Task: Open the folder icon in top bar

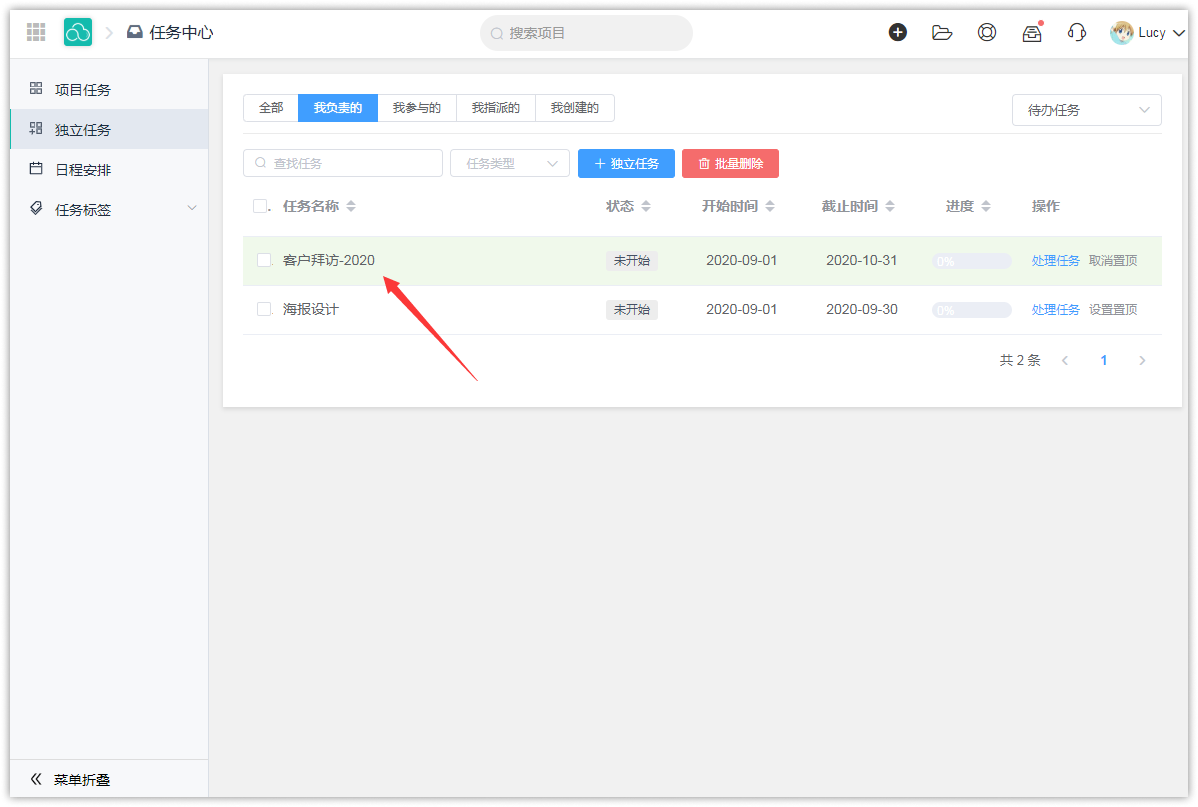Action: 942,32
